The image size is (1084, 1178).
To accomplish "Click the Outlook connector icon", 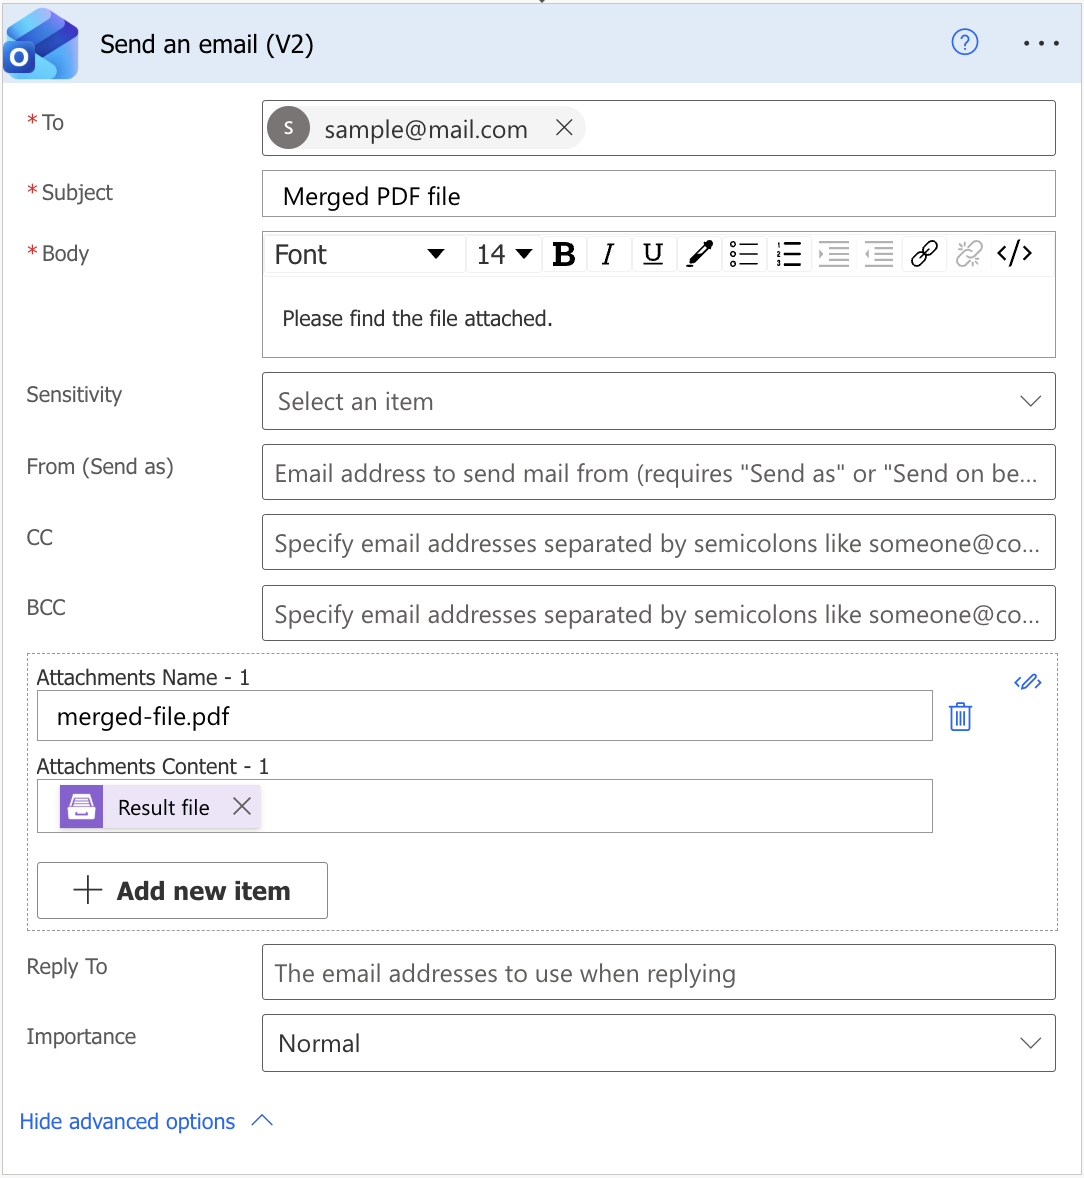I will pos(41,44).
